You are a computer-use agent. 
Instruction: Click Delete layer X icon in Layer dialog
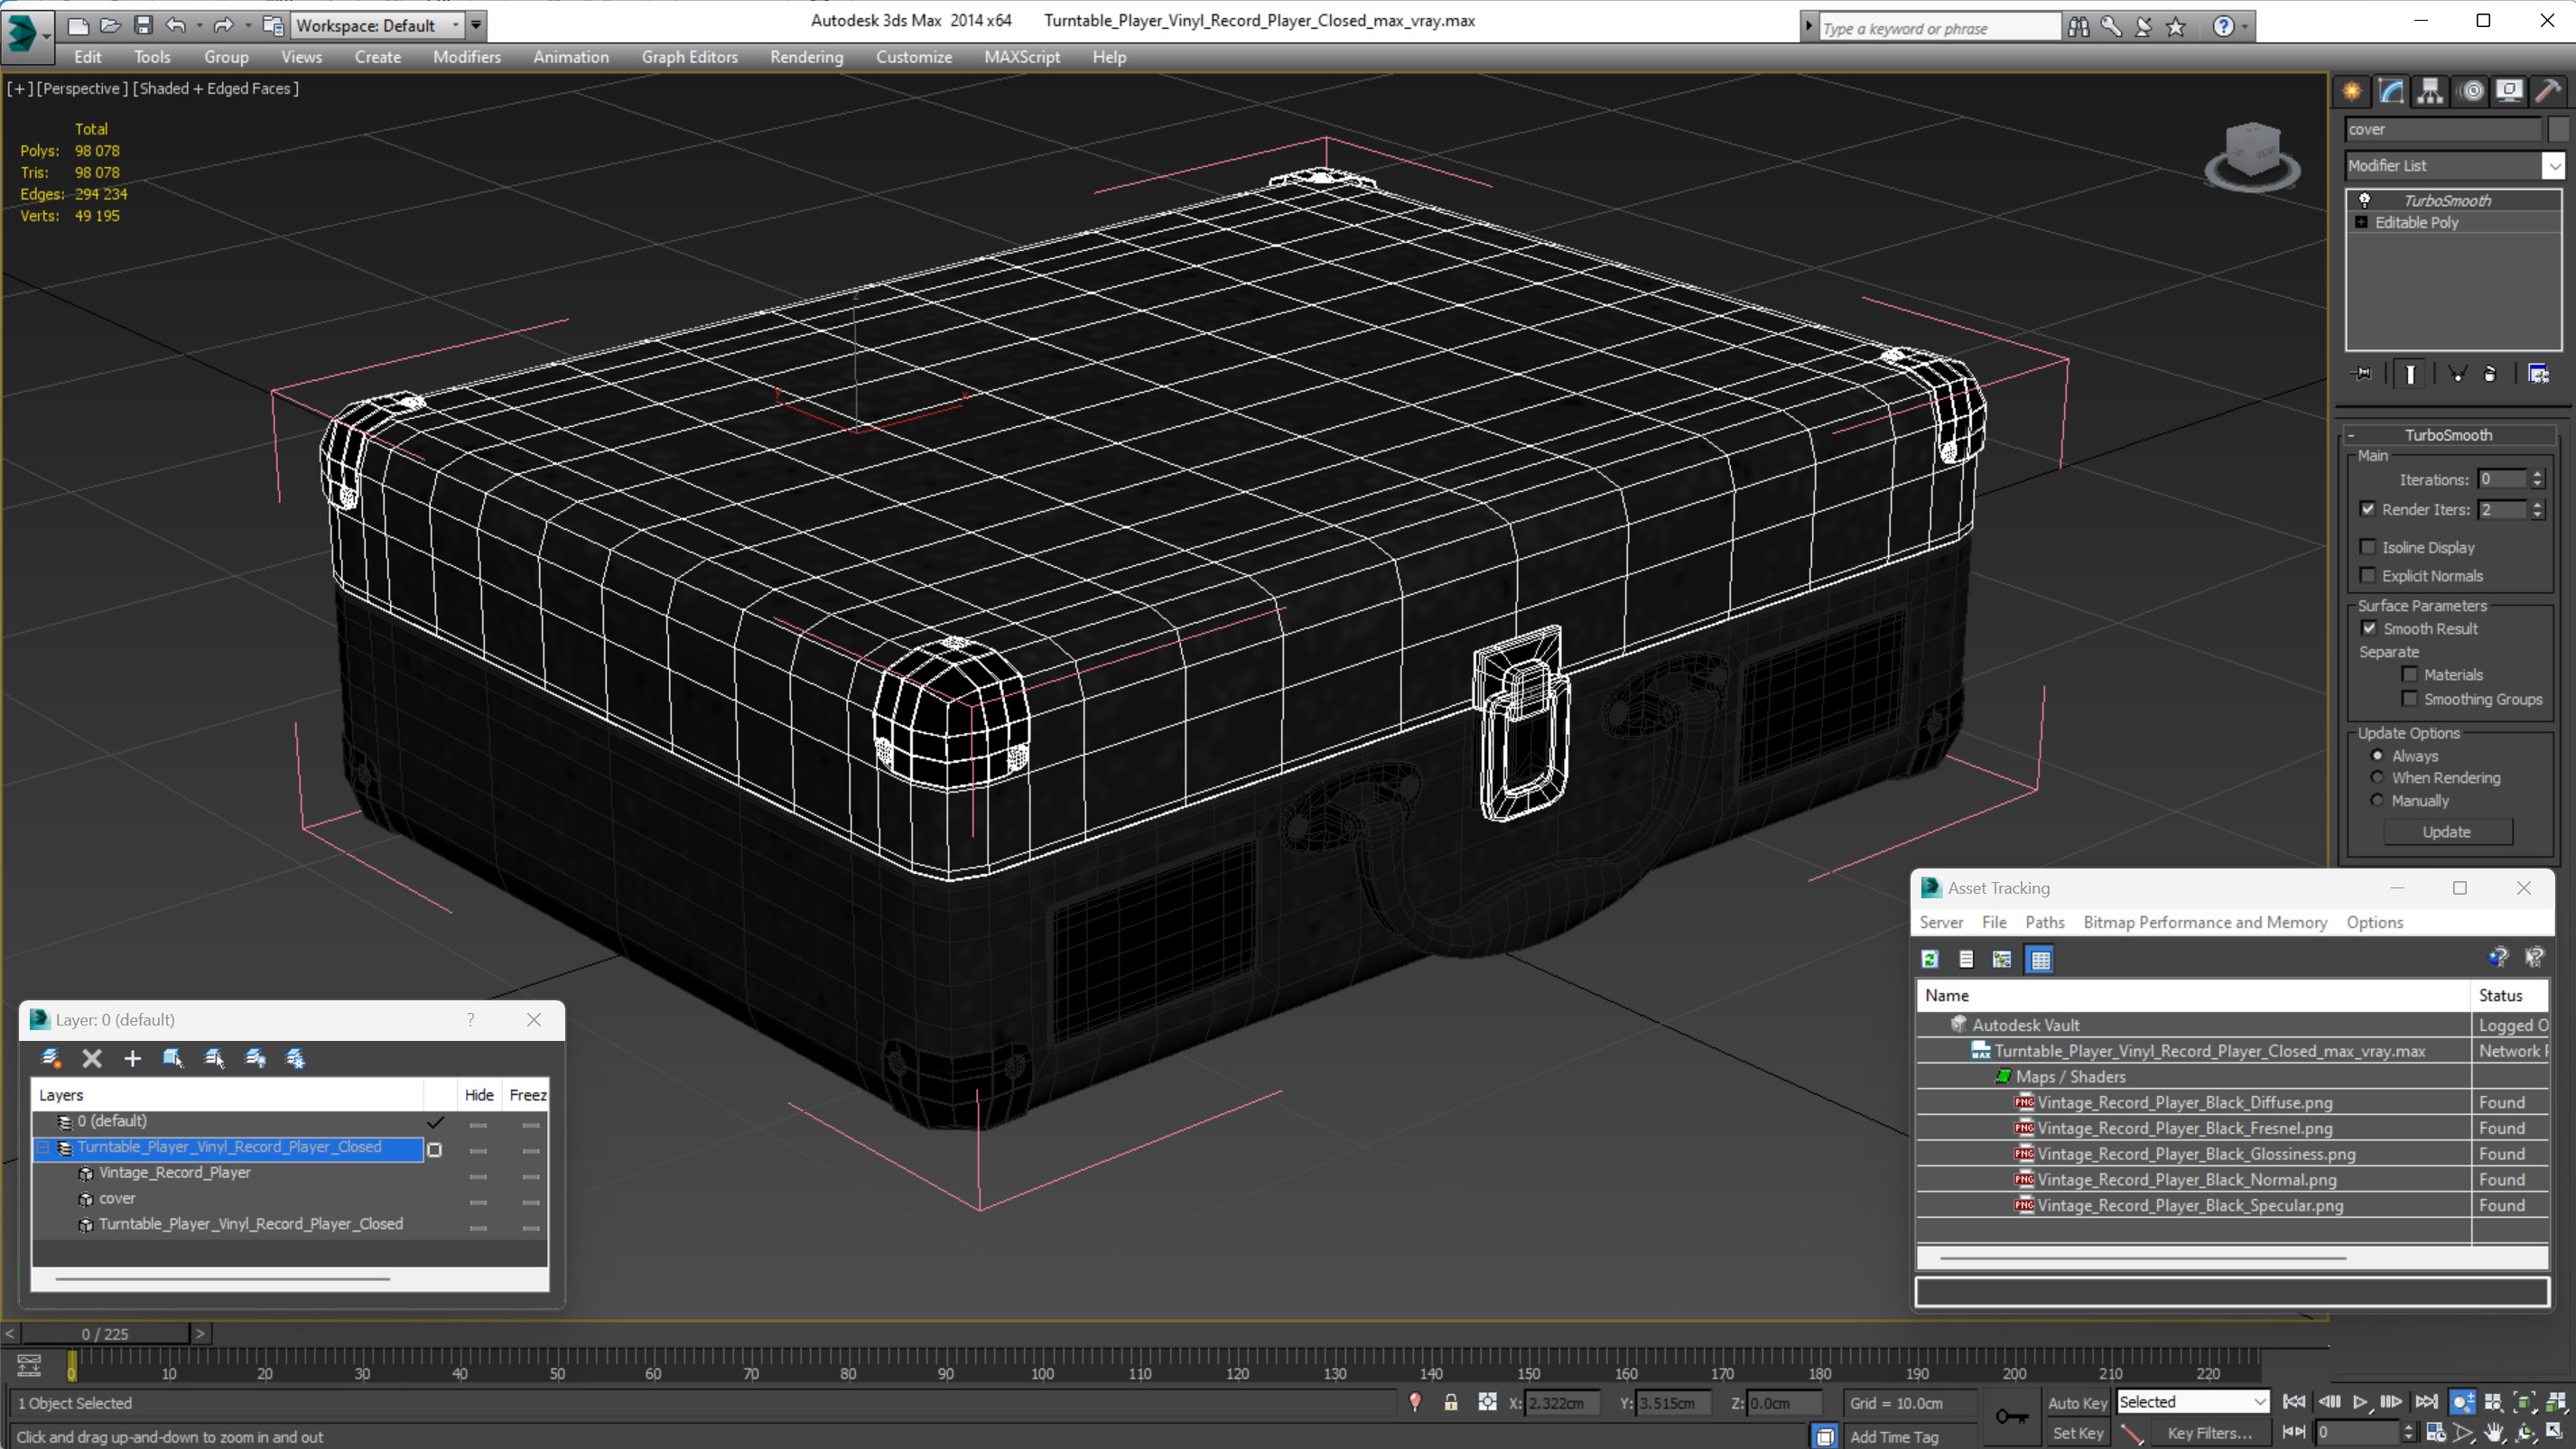[92, 1058]
